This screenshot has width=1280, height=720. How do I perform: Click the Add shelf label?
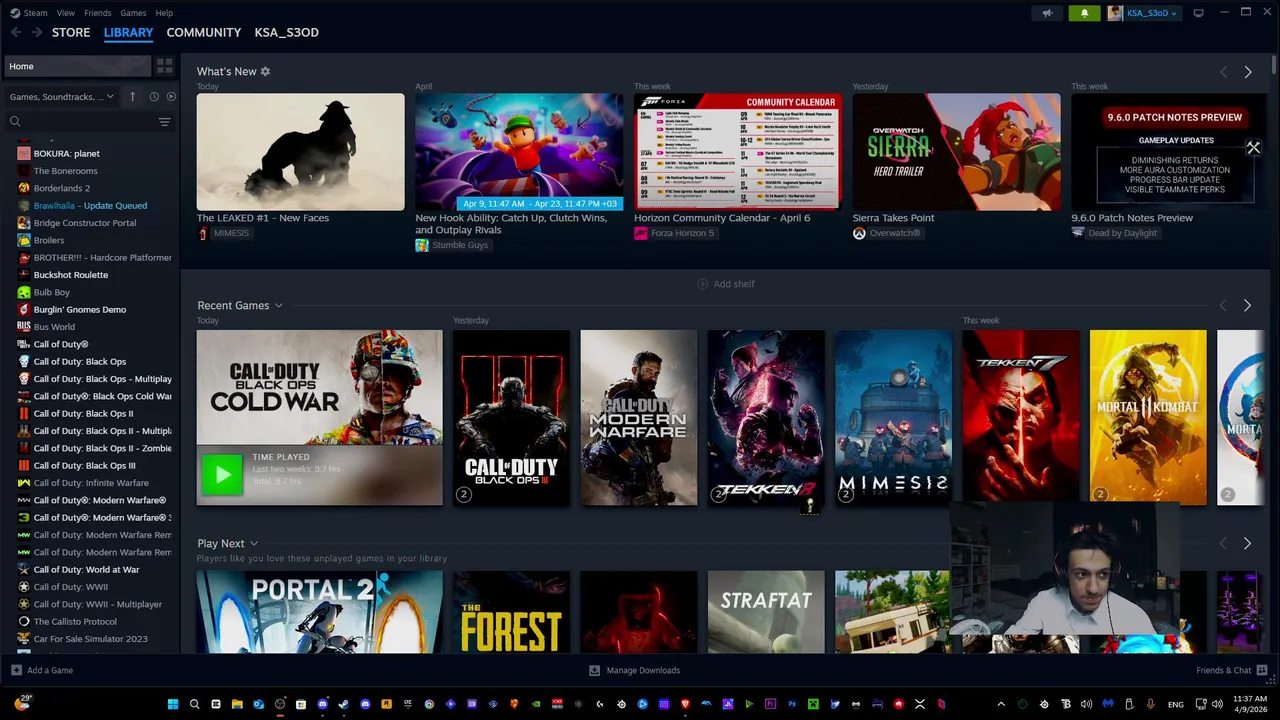[x=734, y=284]
